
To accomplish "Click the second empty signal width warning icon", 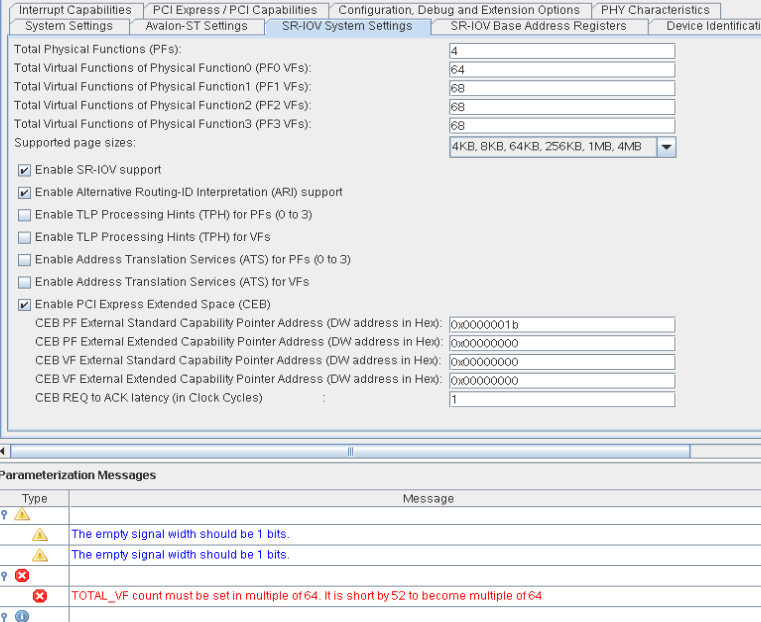I will pyautogui.click(x=40, y=555).
